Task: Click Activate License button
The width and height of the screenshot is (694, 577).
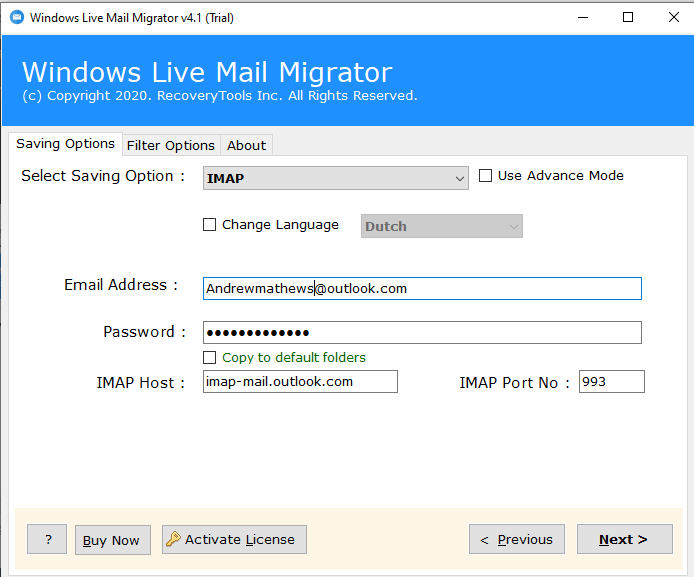Action: [x=234, y=539]
